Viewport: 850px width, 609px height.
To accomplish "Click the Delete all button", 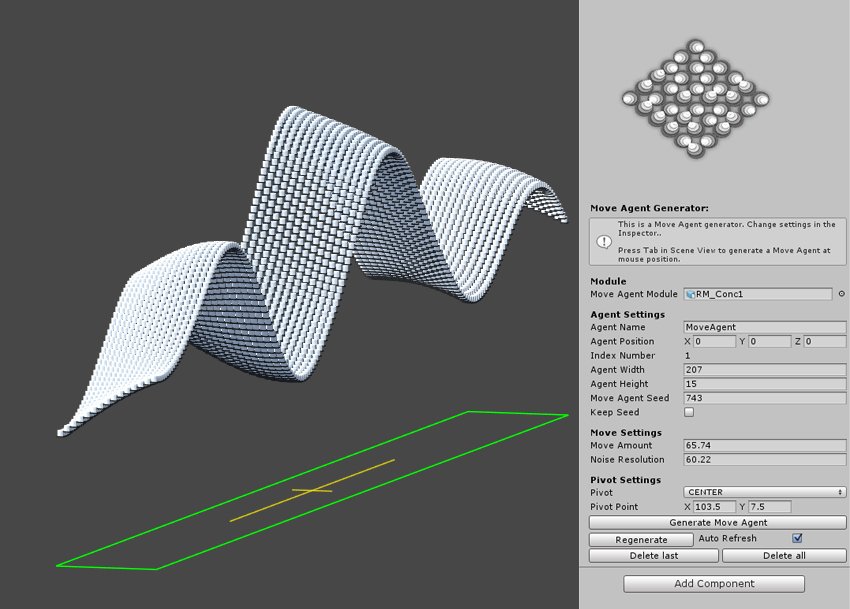I will click(786, 555).
